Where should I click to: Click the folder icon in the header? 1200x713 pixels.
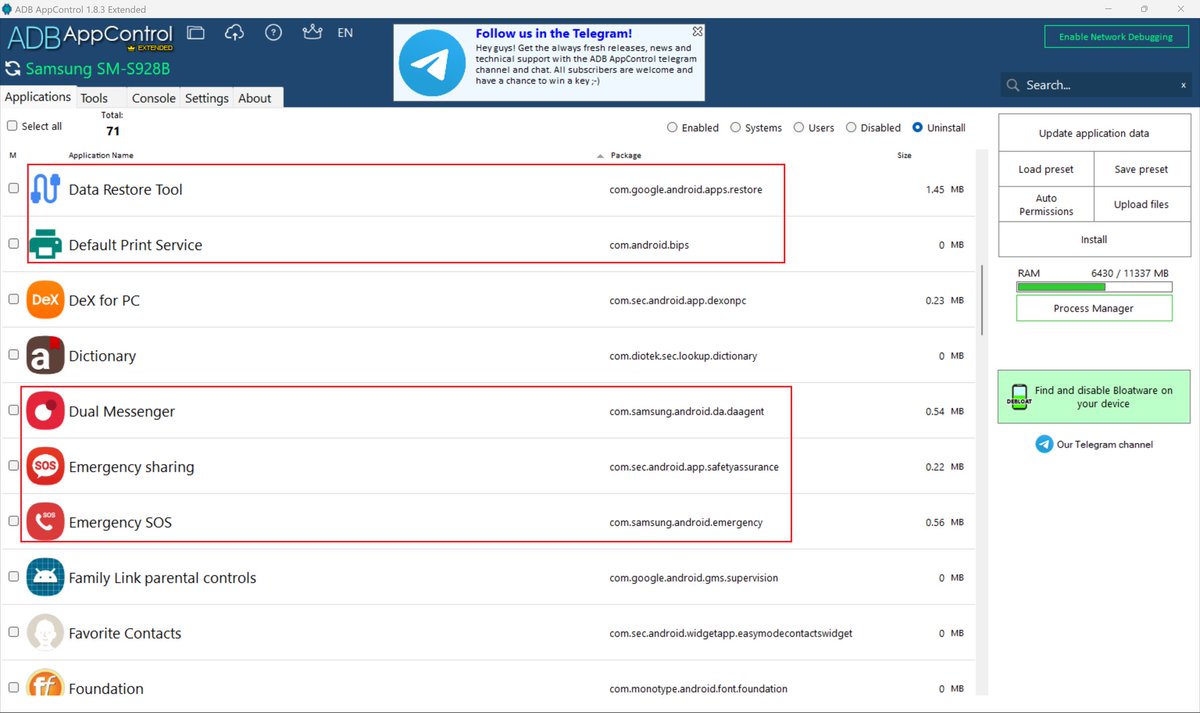pos(196,33)
